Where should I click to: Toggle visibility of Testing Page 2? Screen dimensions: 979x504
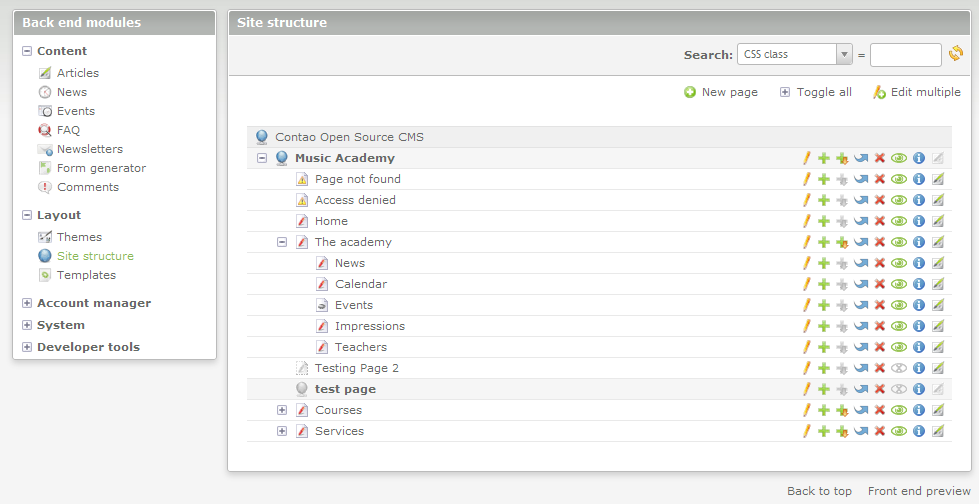(899, 368)
